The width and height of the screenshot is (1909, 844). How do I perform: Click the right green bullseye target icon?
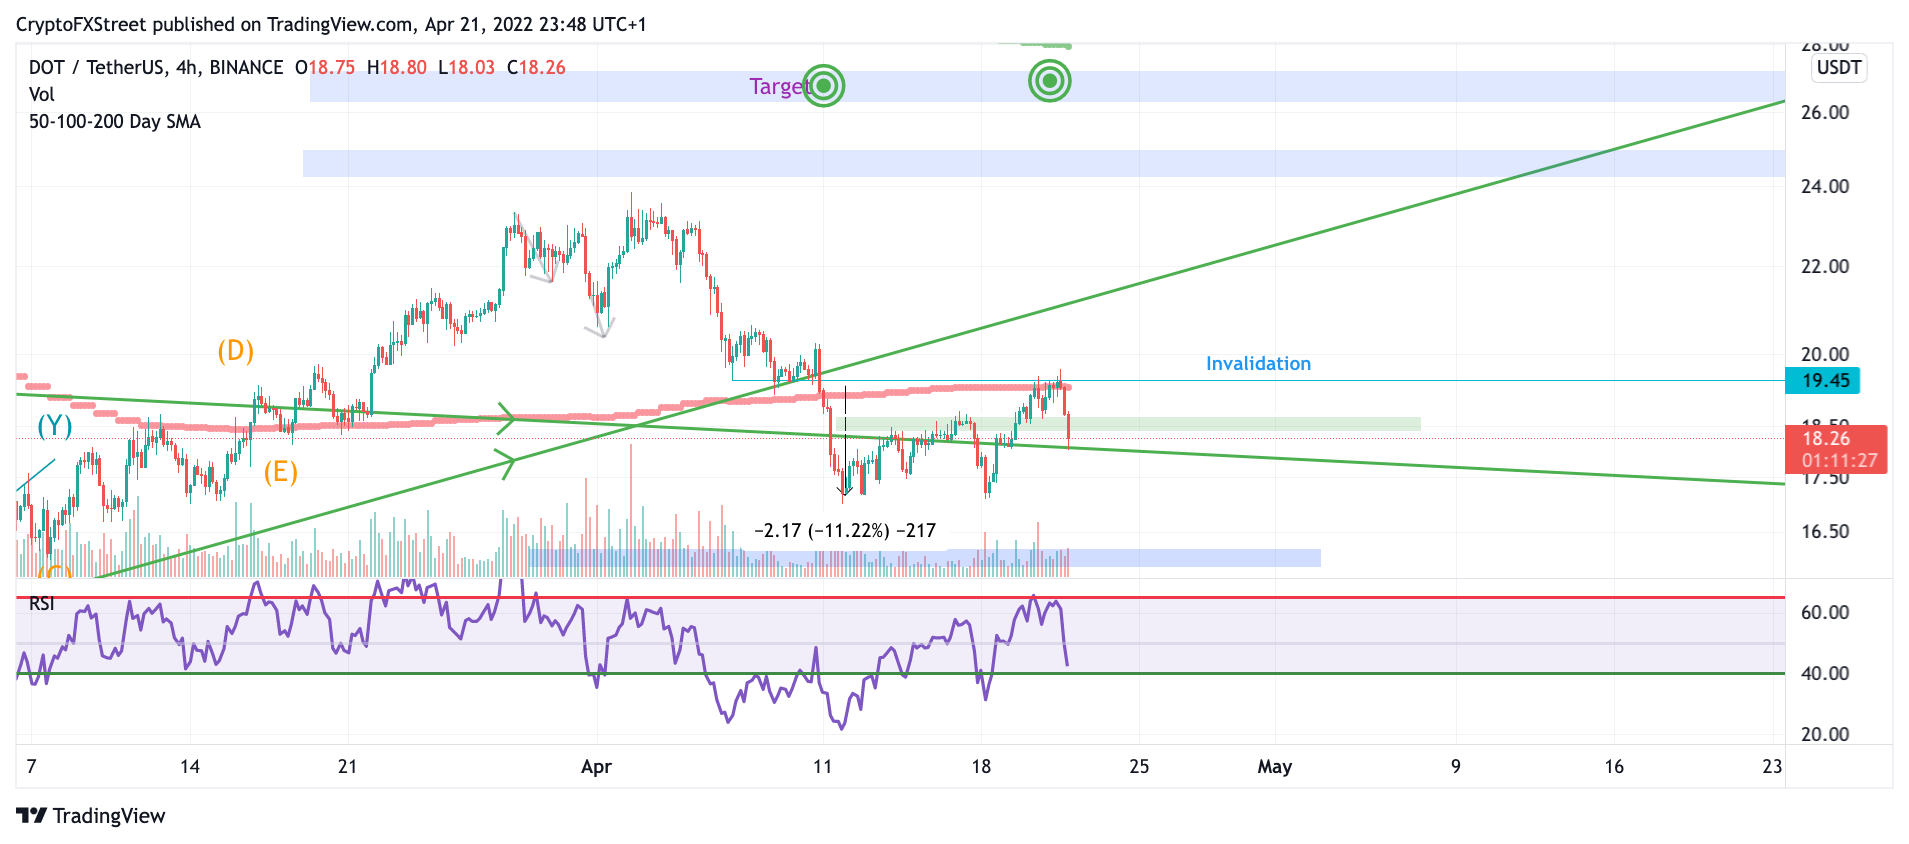coord(1049,80)
